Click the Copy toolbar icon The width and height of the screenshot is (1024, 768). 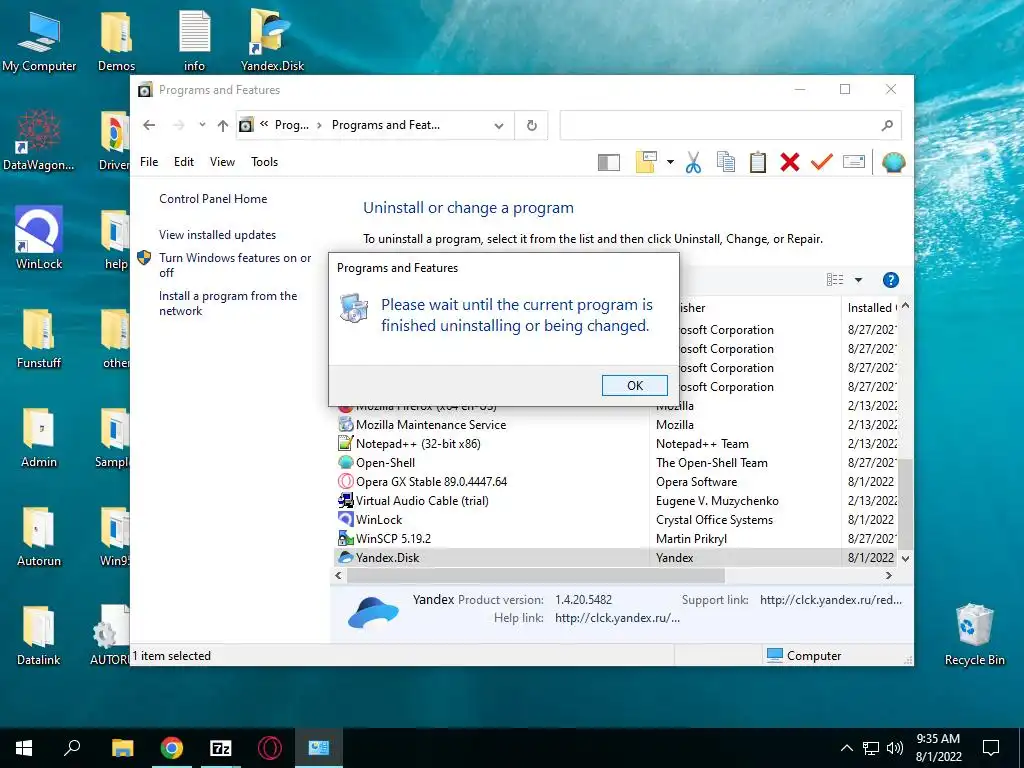726,162
